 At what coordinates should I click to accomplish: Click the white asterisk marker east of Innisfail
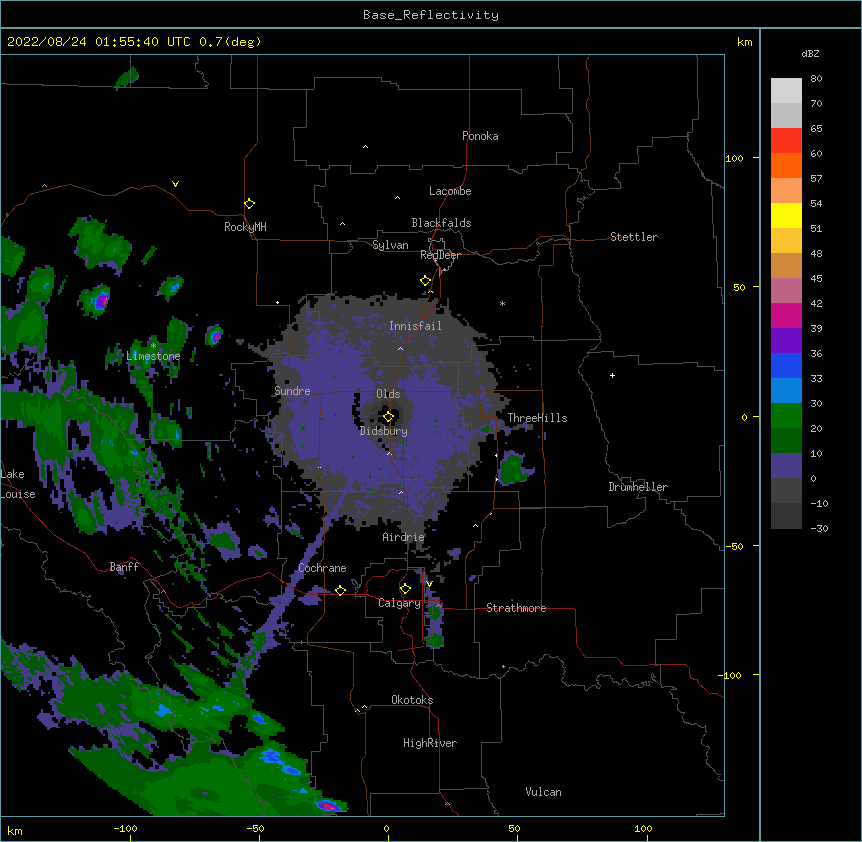coord(502,303)
